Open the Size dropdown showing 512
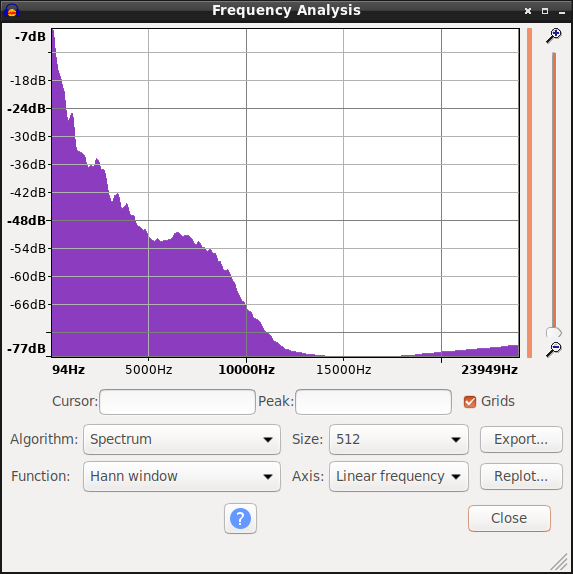Image resolution: width=573 pixels, height=574 pixels. click(x=399, y=439)
